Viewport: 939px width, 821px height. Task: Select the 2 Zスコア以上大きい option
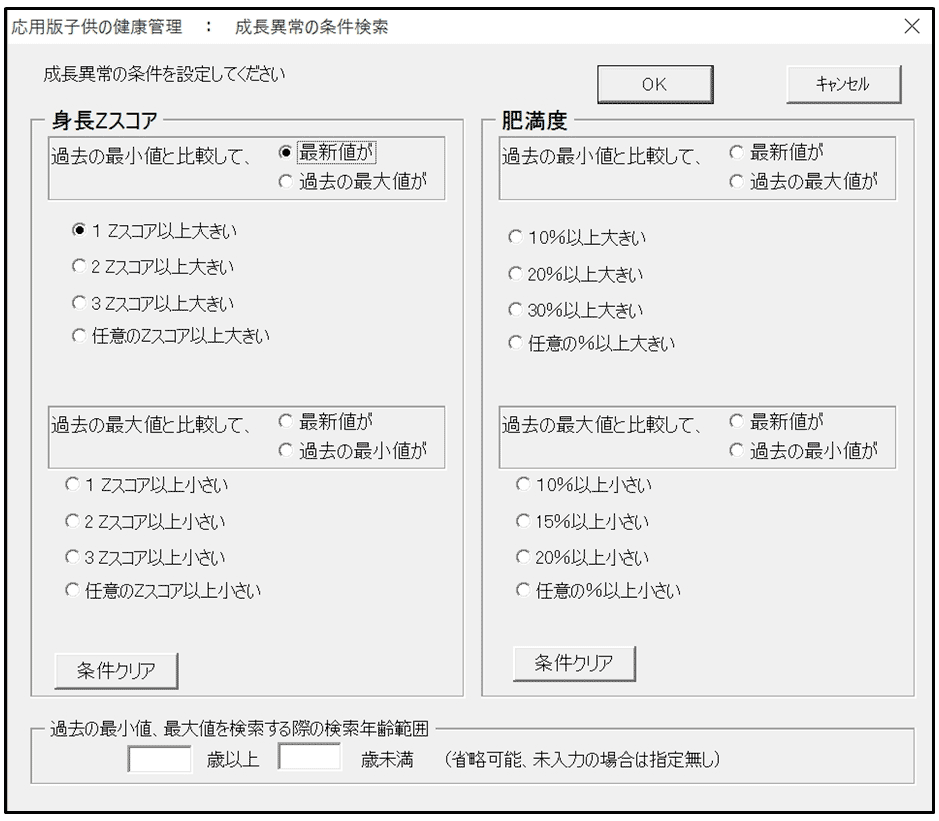[x=80, y=267]
